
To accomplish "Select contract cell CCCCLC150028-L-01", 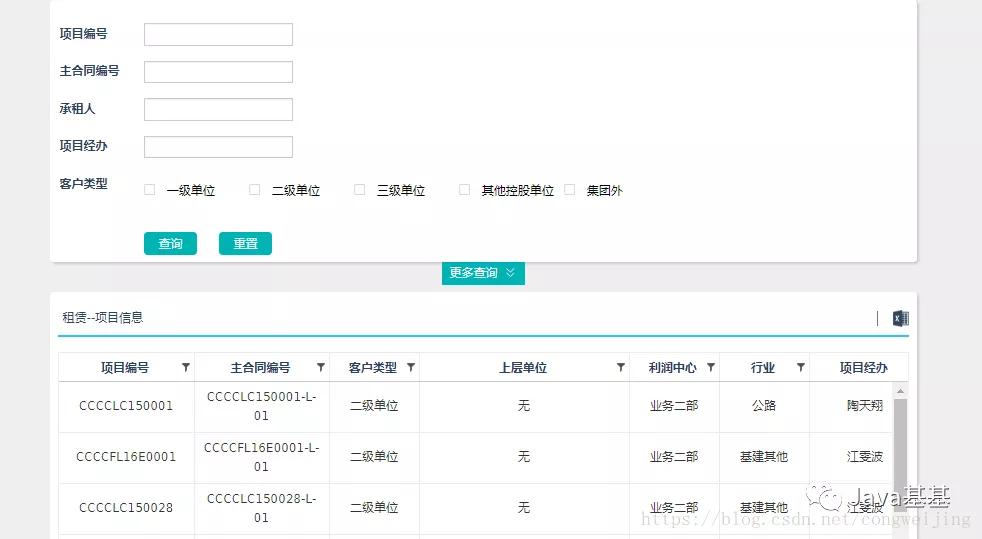I will (261, 508).
